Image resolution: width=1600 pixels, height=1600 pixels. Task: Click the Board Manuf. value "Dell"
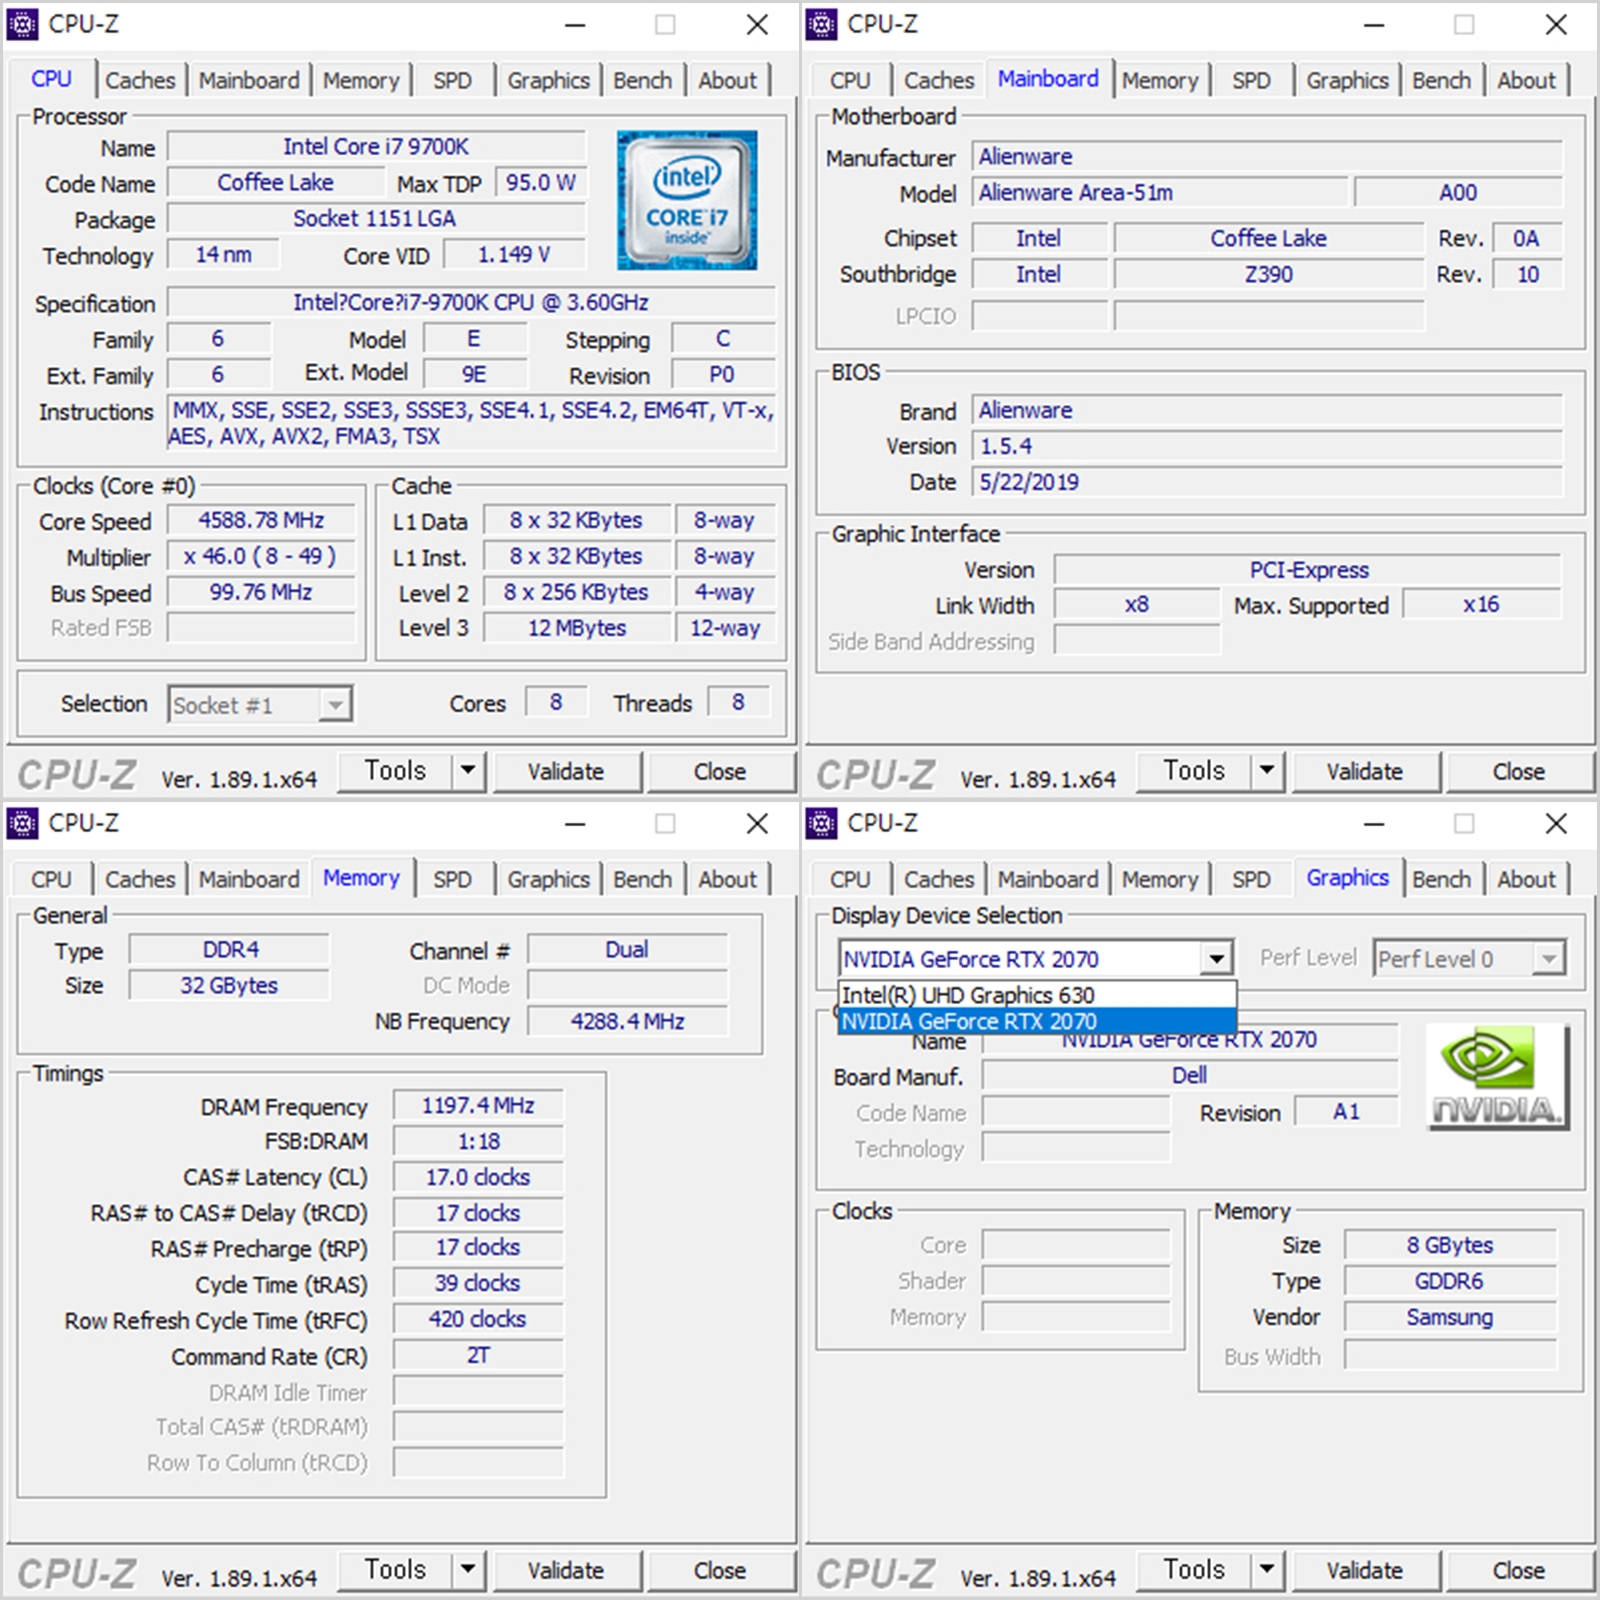point(1190,1076)
